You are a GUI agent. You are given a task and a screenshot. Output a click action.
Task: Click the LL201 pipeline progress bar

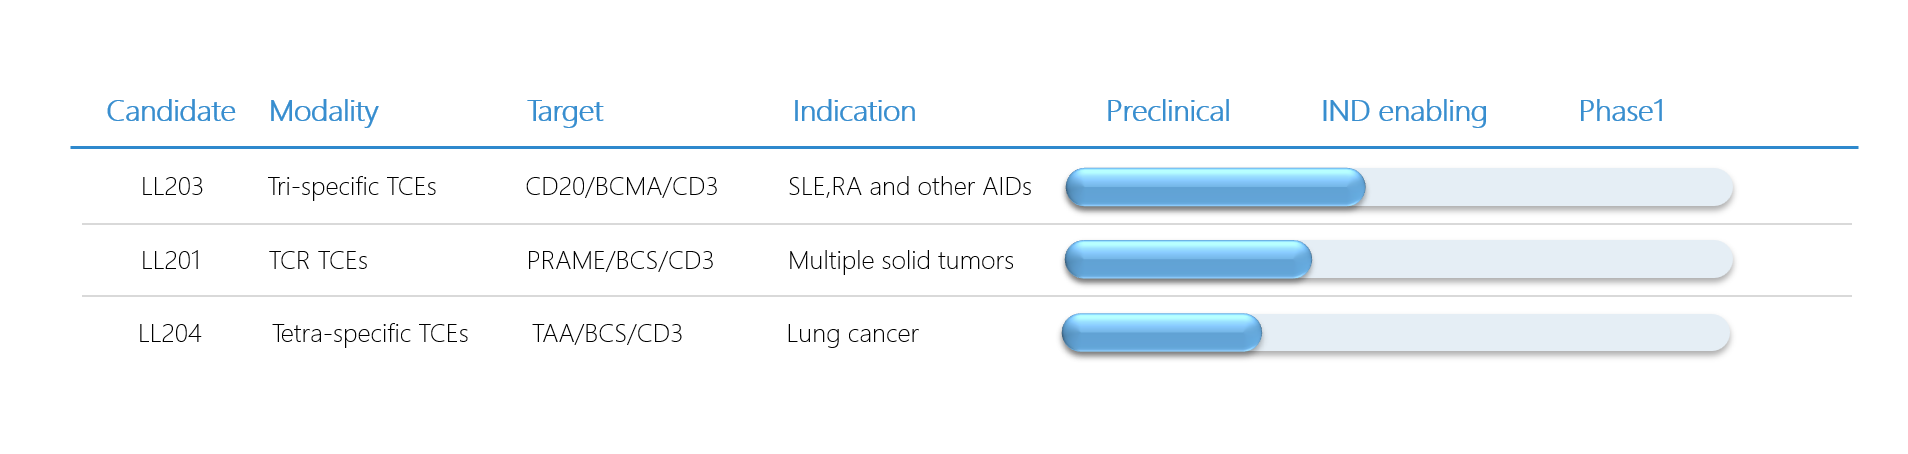[x=1399, y=260]
